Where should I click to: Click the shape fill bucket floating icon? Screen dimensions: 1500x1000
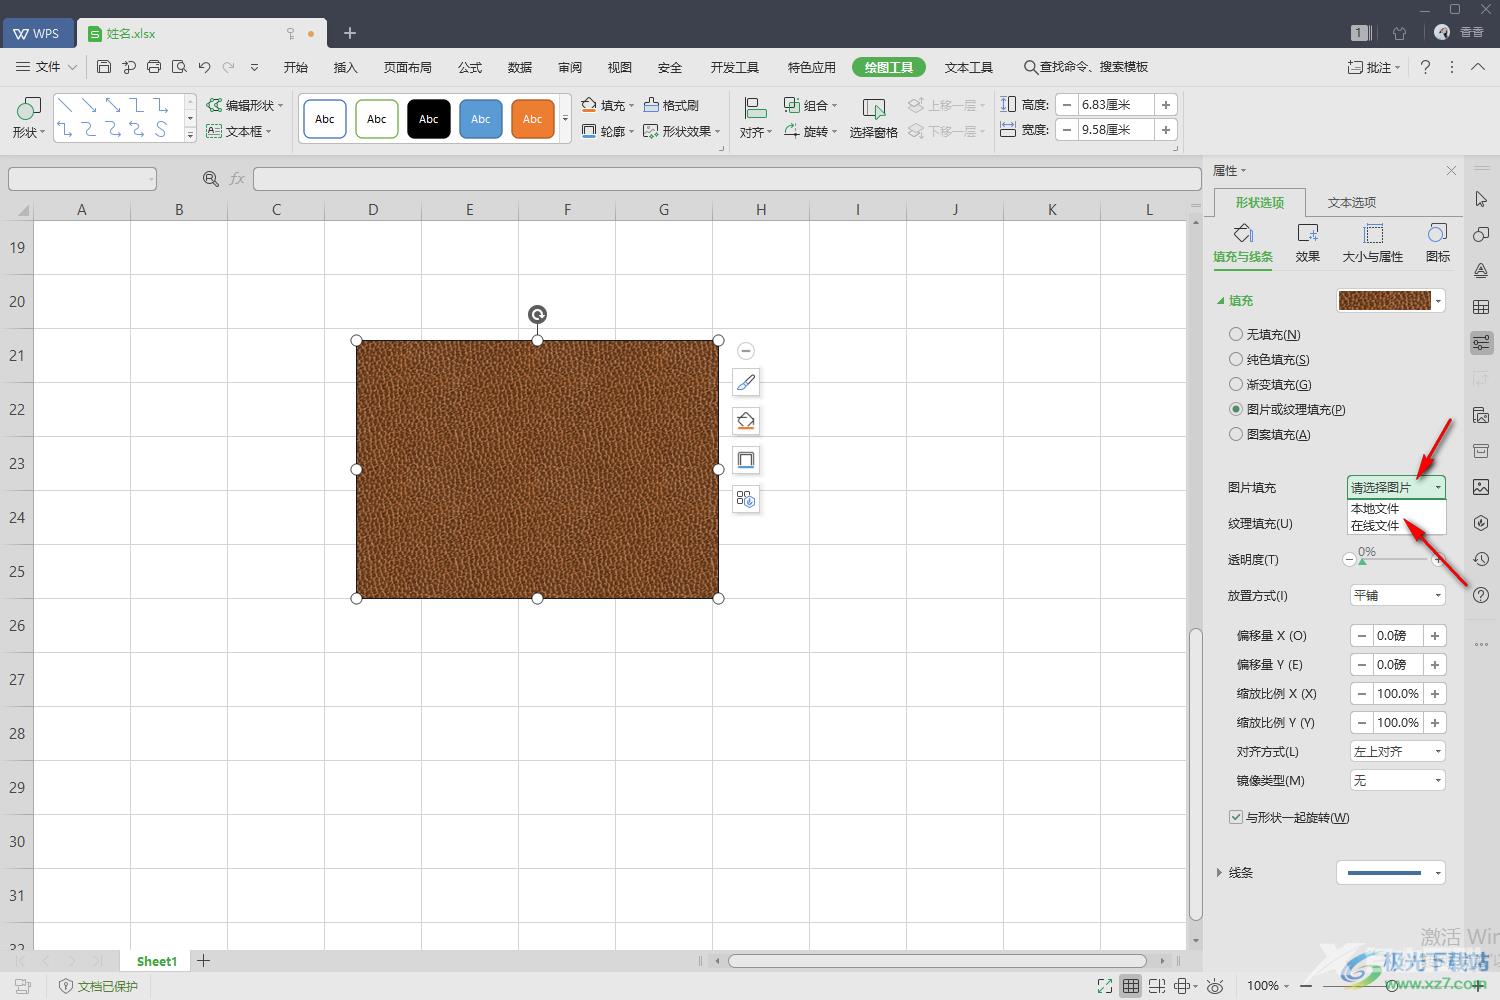pos(746,421)
